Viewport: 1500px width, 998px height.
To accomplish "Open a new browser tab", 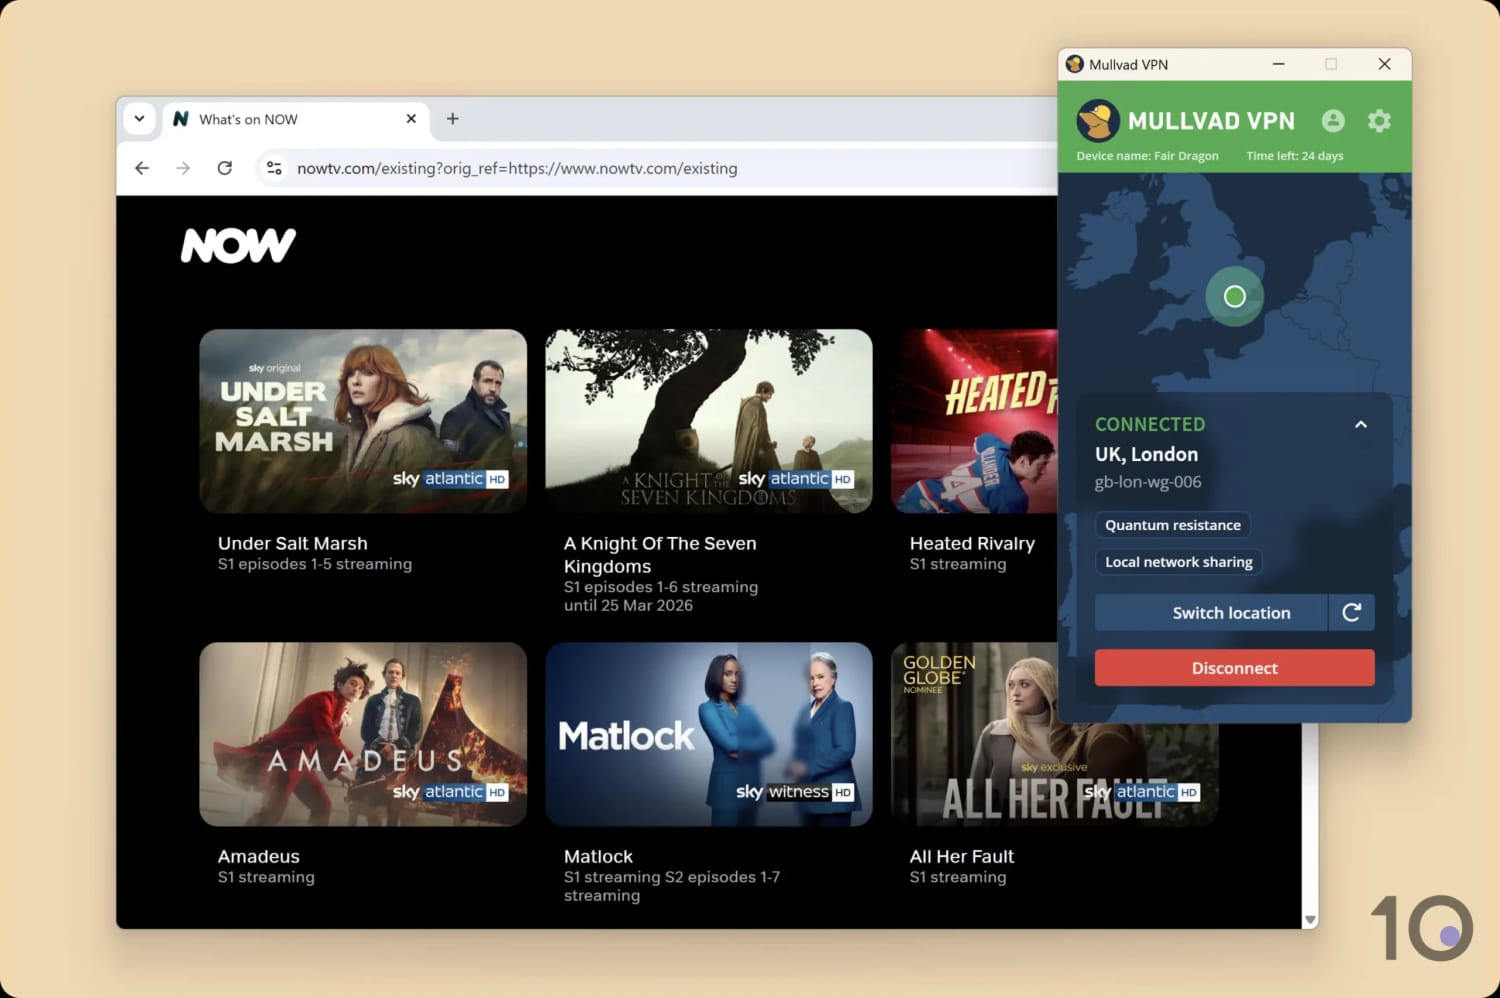I will pyautogui.click(x=452, y=118).
